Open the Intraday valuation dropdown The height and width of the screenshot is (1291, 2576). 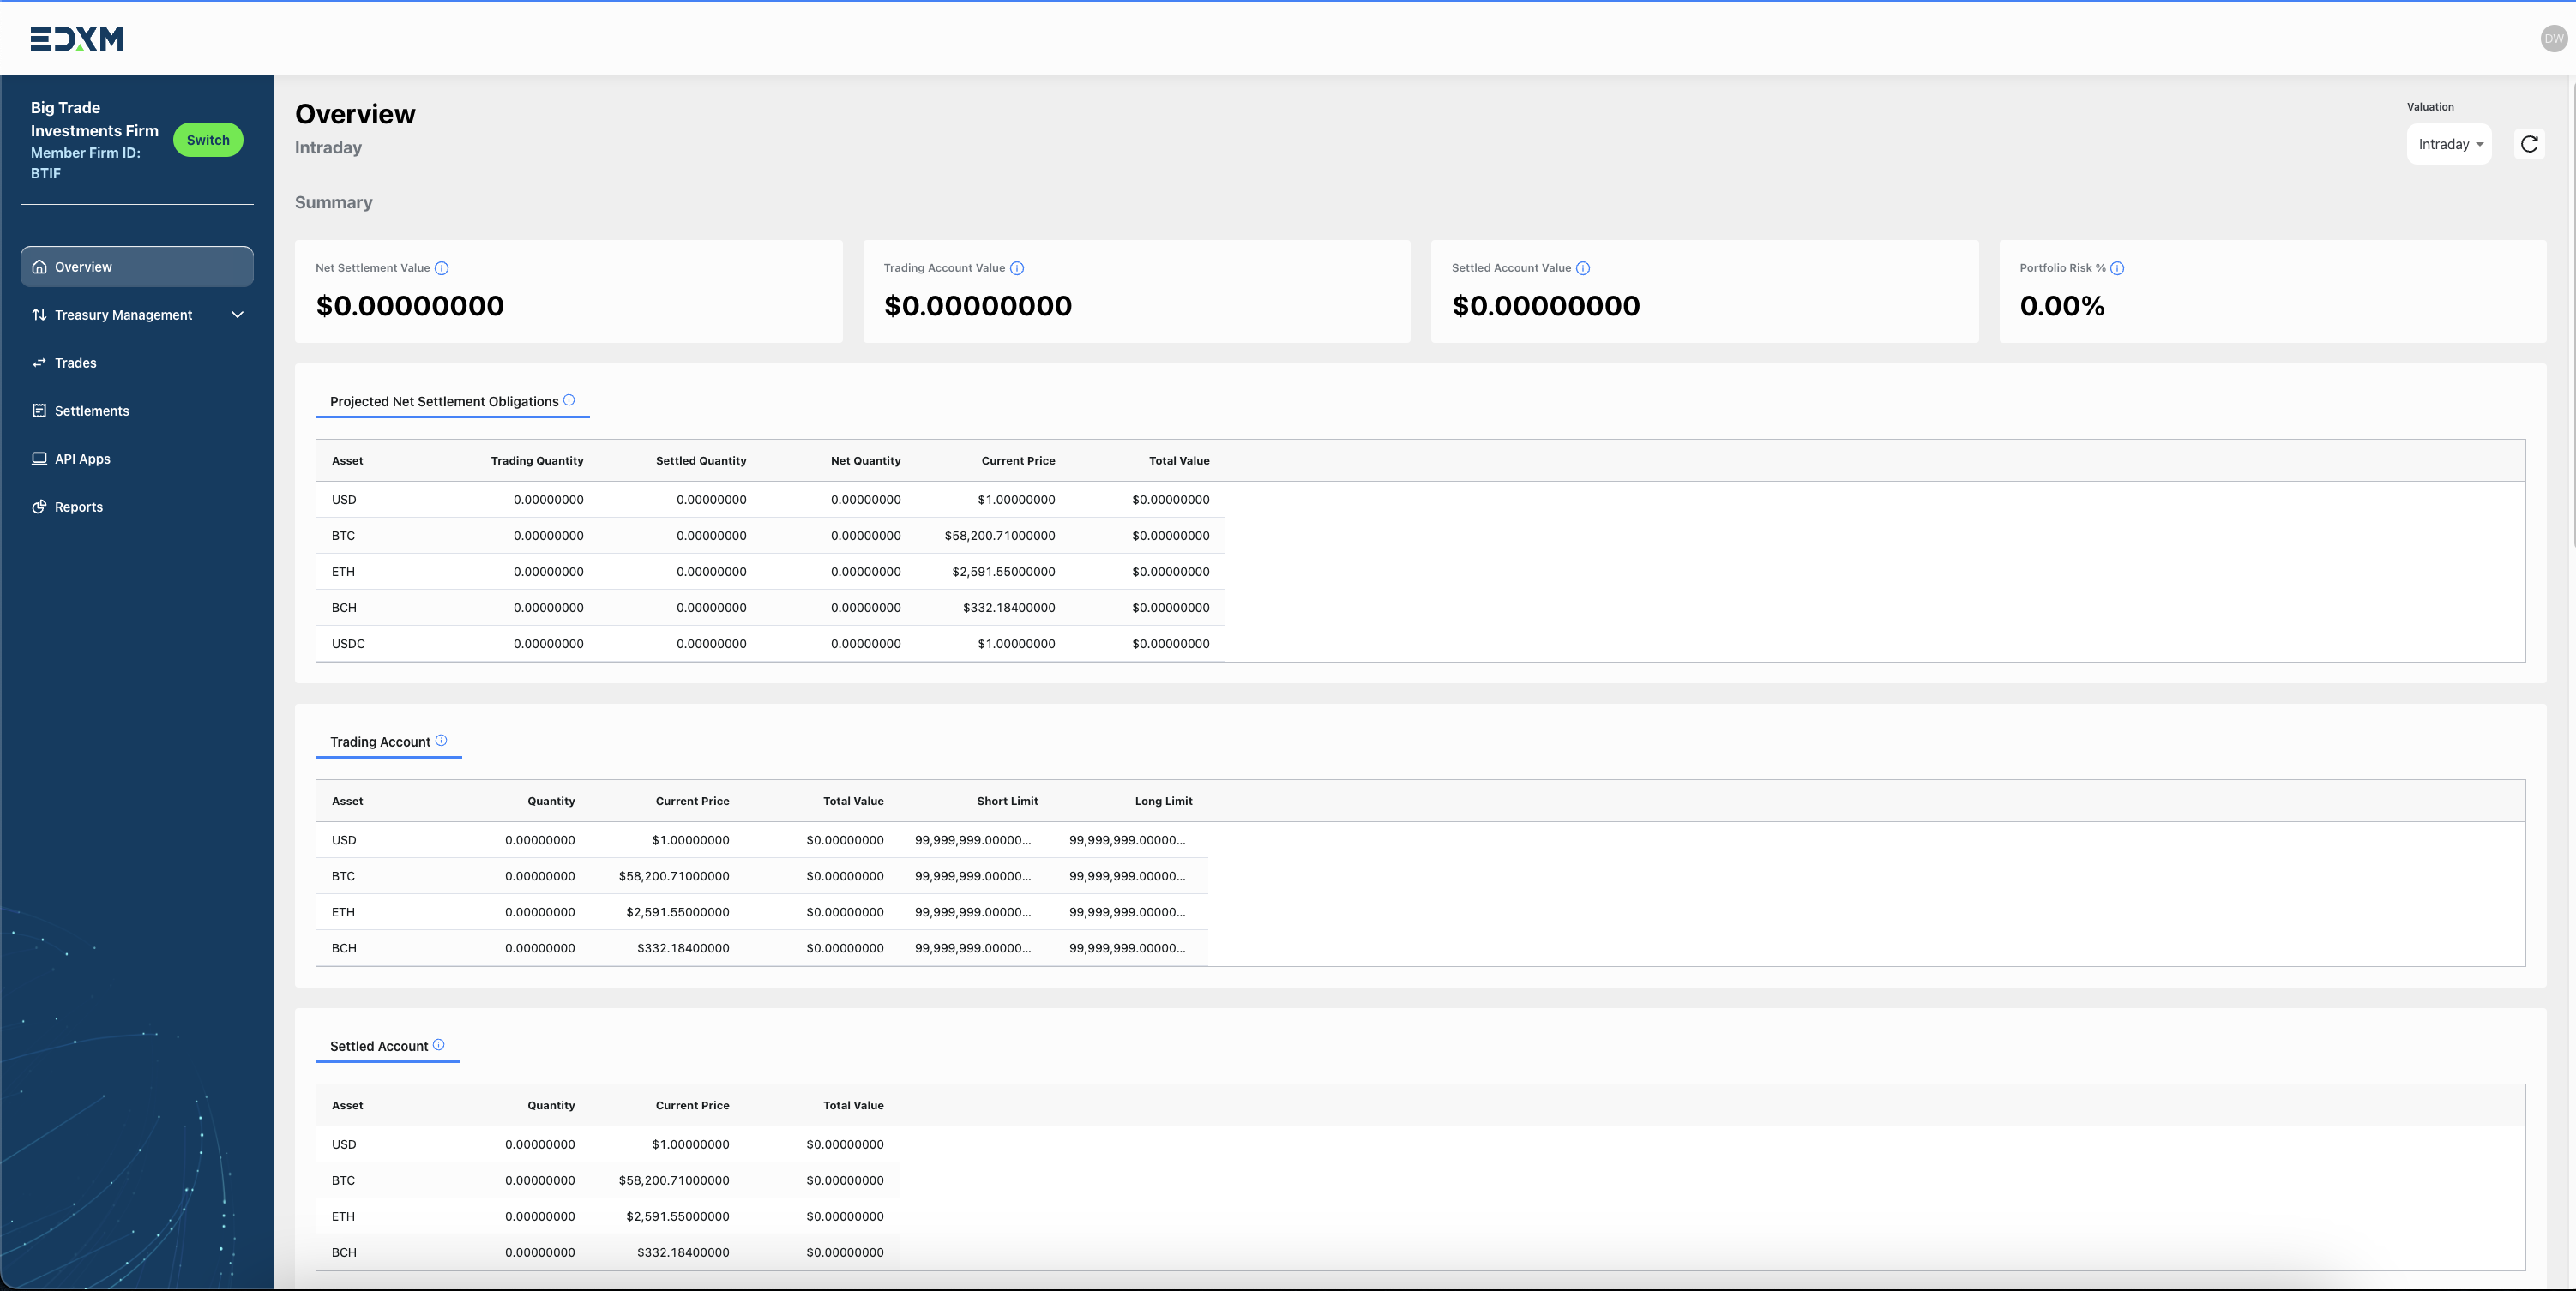click(x=2449, y=144)
